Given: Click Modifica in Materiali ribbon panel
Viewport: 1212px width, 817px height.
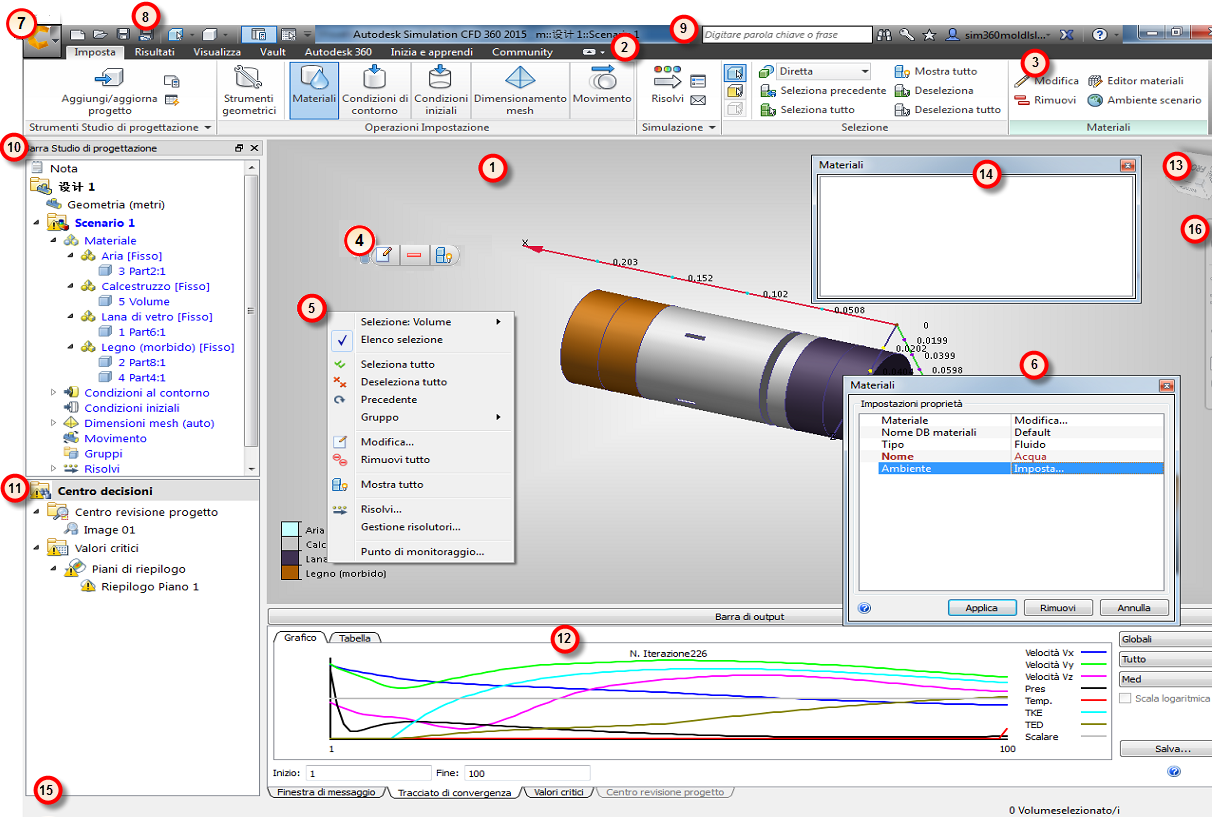Looking at the screenshot, I should pyautogui.click(x=1046, y=81).
